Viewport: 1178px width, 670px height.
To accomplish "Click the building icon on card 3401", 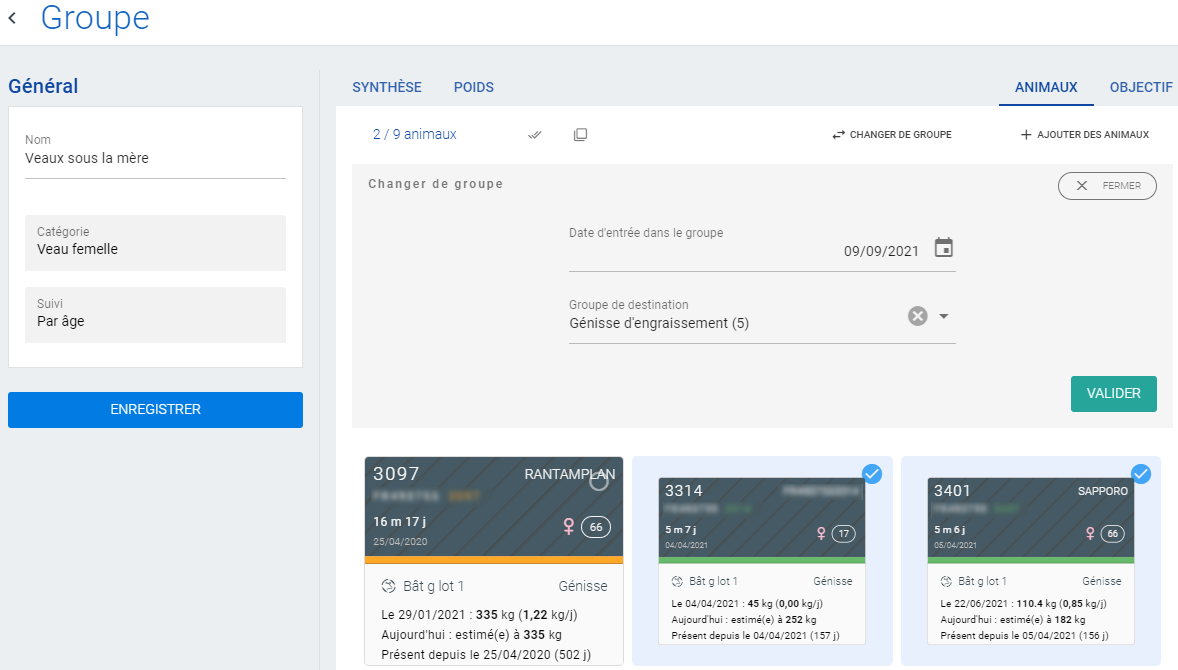I will tap(946, 581).
